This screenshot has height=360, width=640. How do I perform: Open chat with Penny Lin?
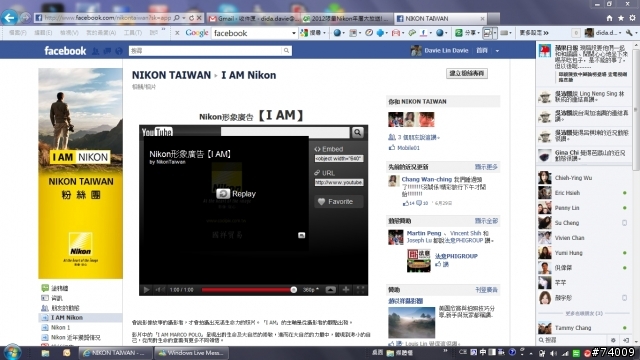coord(584,208)
